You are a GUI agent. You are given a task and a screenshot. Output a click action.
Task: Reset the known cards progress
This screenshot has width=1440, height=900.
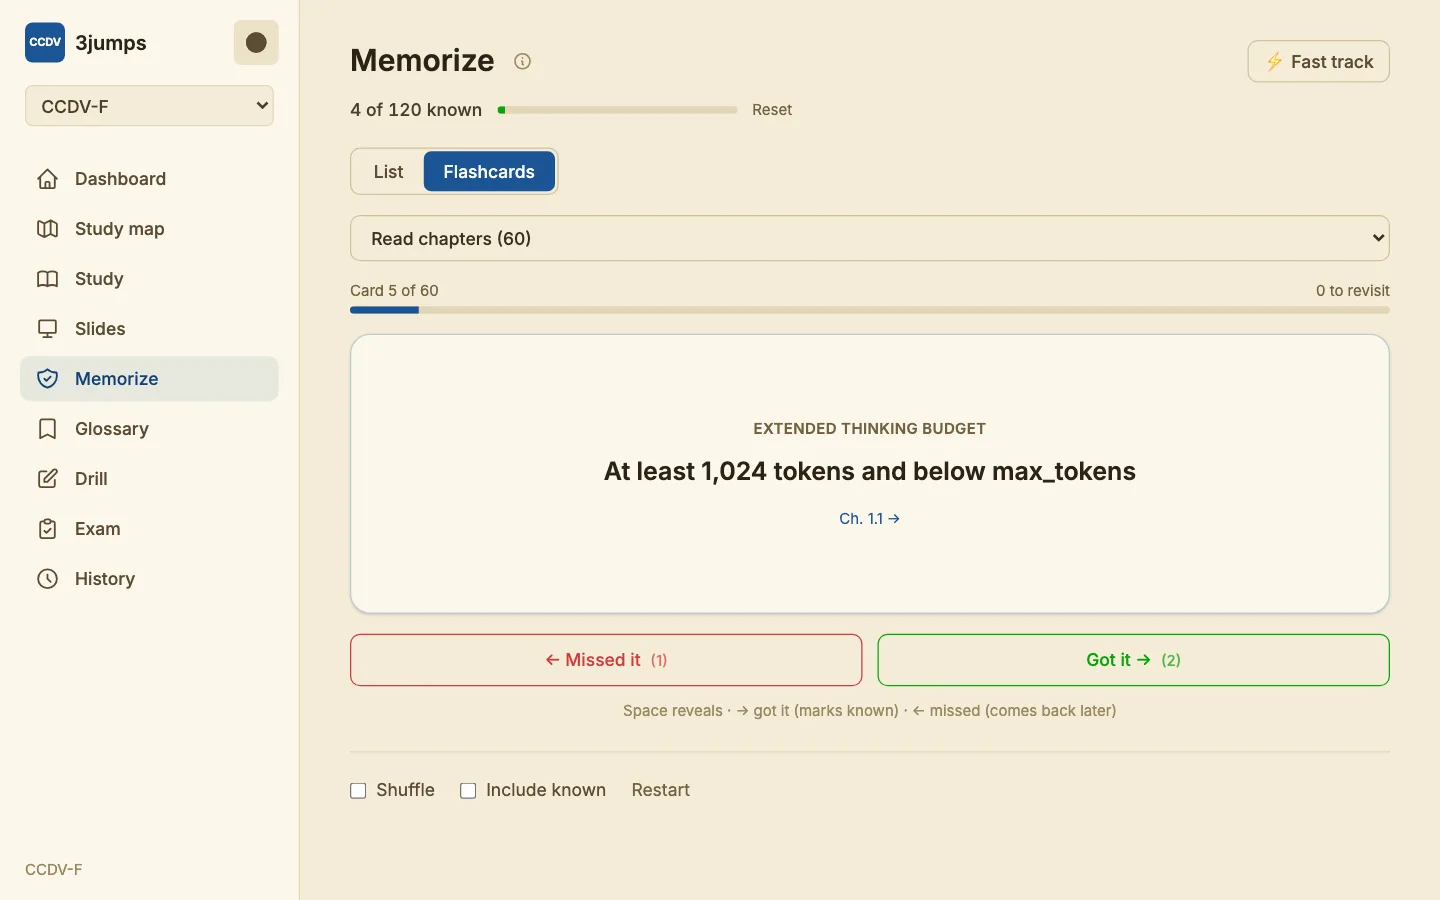tap(772, 110)
